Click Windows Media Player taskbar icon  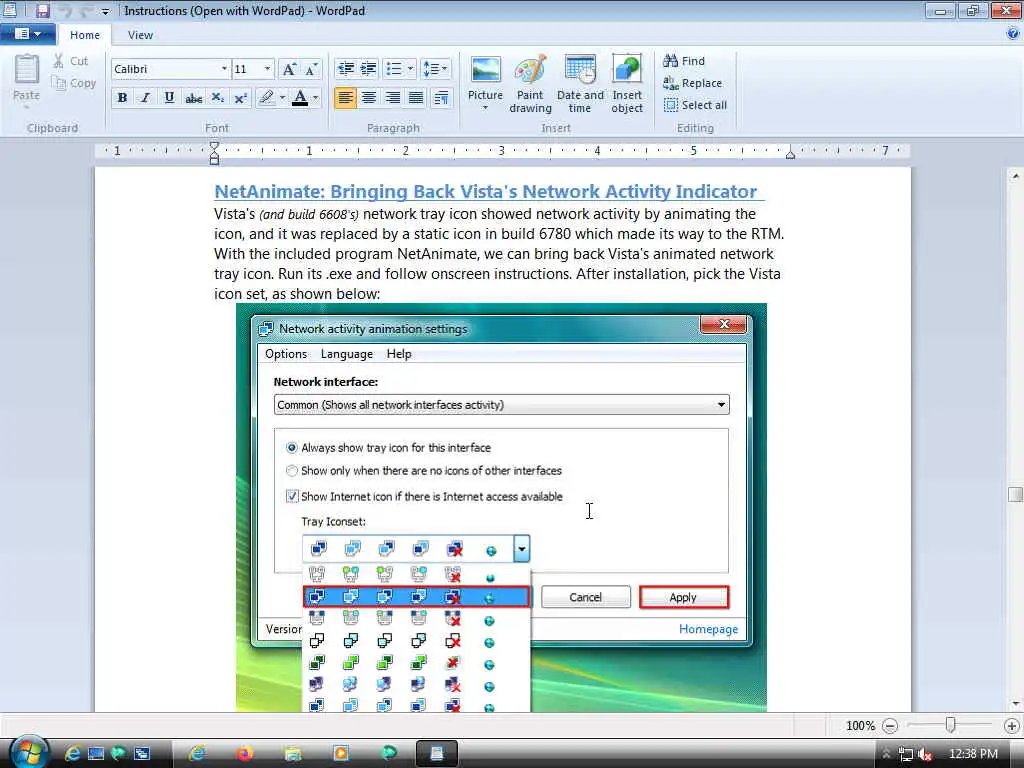click(x=340, y=754)
